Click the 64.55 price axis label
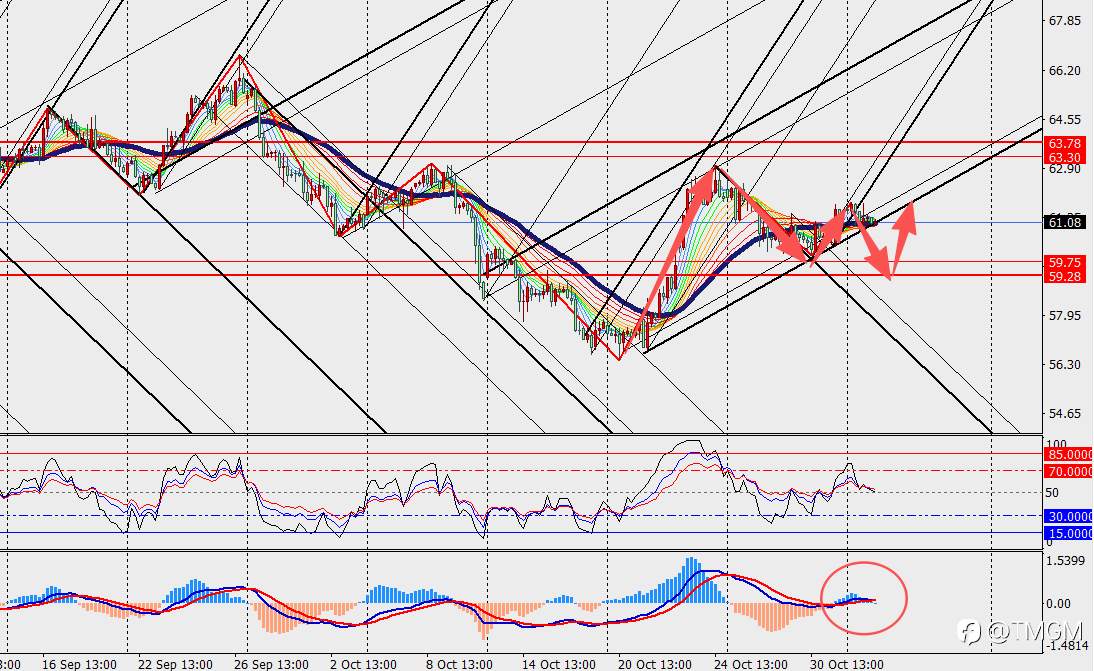The height and width of the screenshot is (671, 1094). (1065, 119)
